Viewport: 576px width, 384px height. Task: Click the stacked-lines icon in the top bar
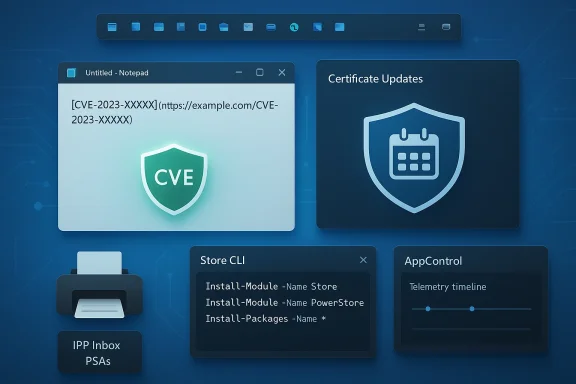tap(421, 27)
